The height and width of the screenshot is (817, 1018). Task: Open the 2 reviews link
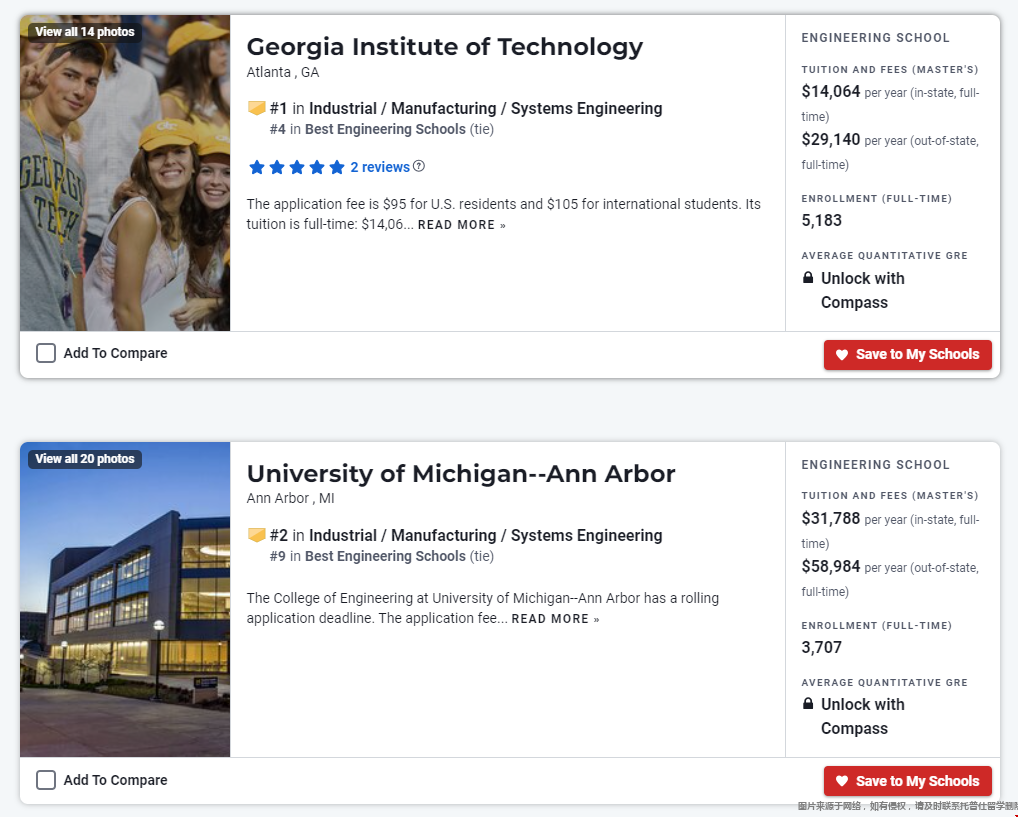click(x=380, y=168)
